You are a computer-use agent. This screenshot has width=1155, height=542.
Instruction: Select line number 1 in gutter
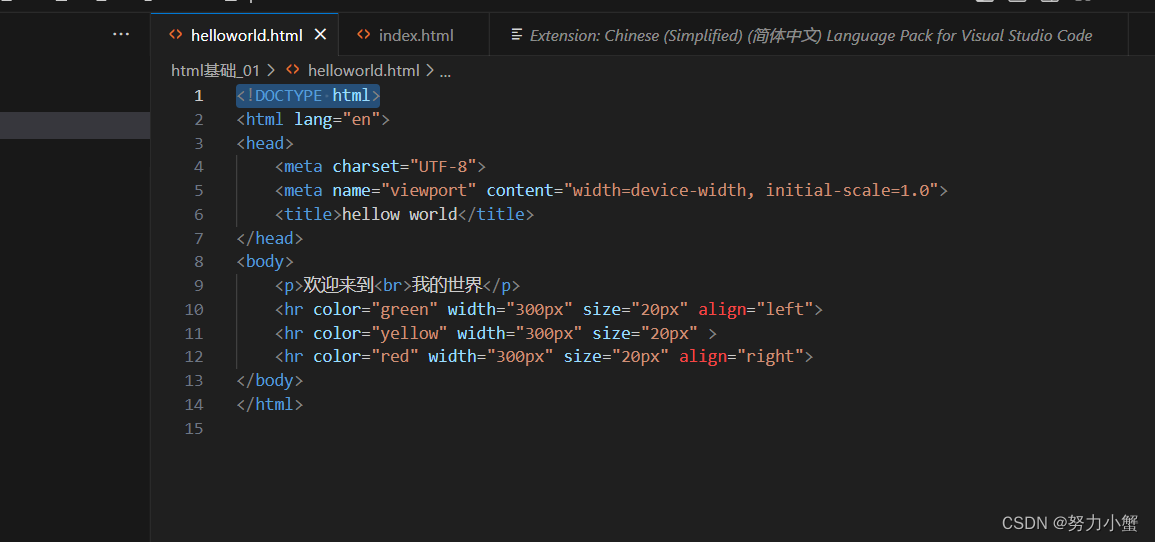(198, 96)
